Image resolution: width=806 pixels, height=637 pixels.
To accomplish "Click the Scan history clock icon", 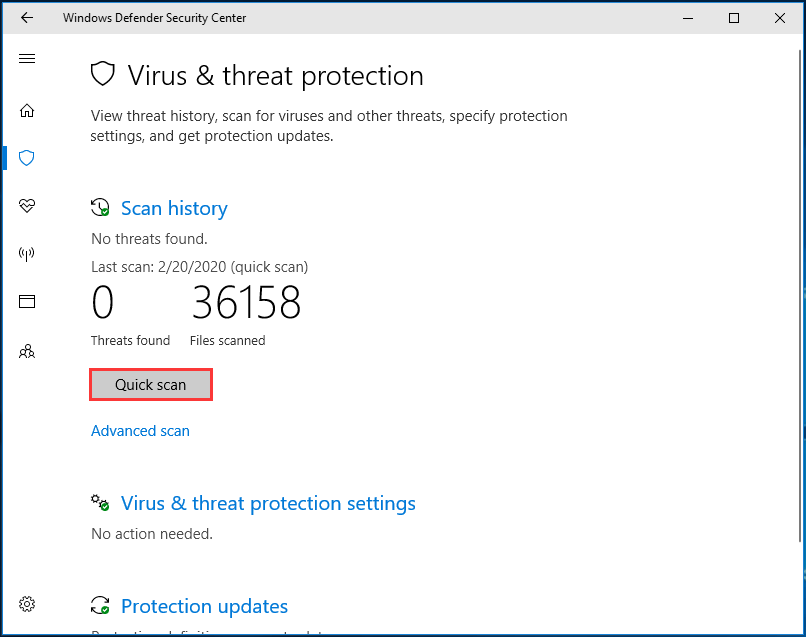I will click(100, 208).
